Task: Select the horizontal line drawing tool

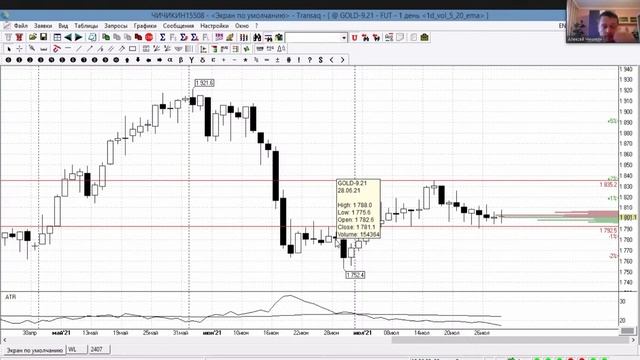Action: coord(68,49)
